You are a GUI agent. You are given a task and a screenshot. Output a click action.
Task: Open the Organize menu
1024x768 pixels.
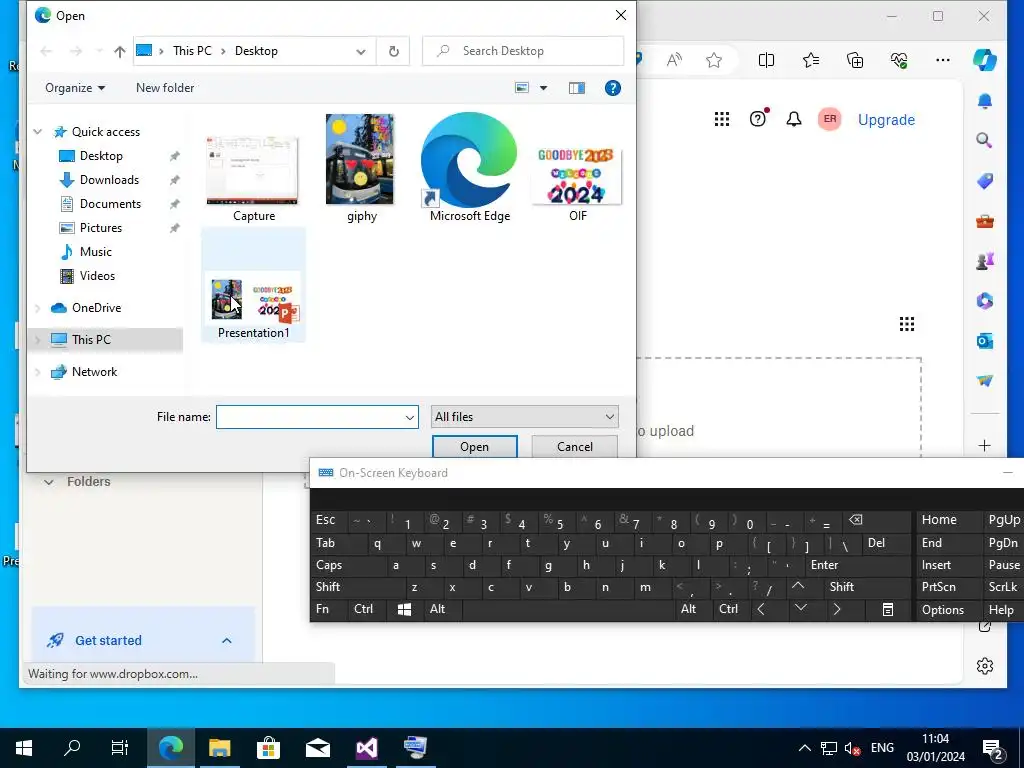74,88
